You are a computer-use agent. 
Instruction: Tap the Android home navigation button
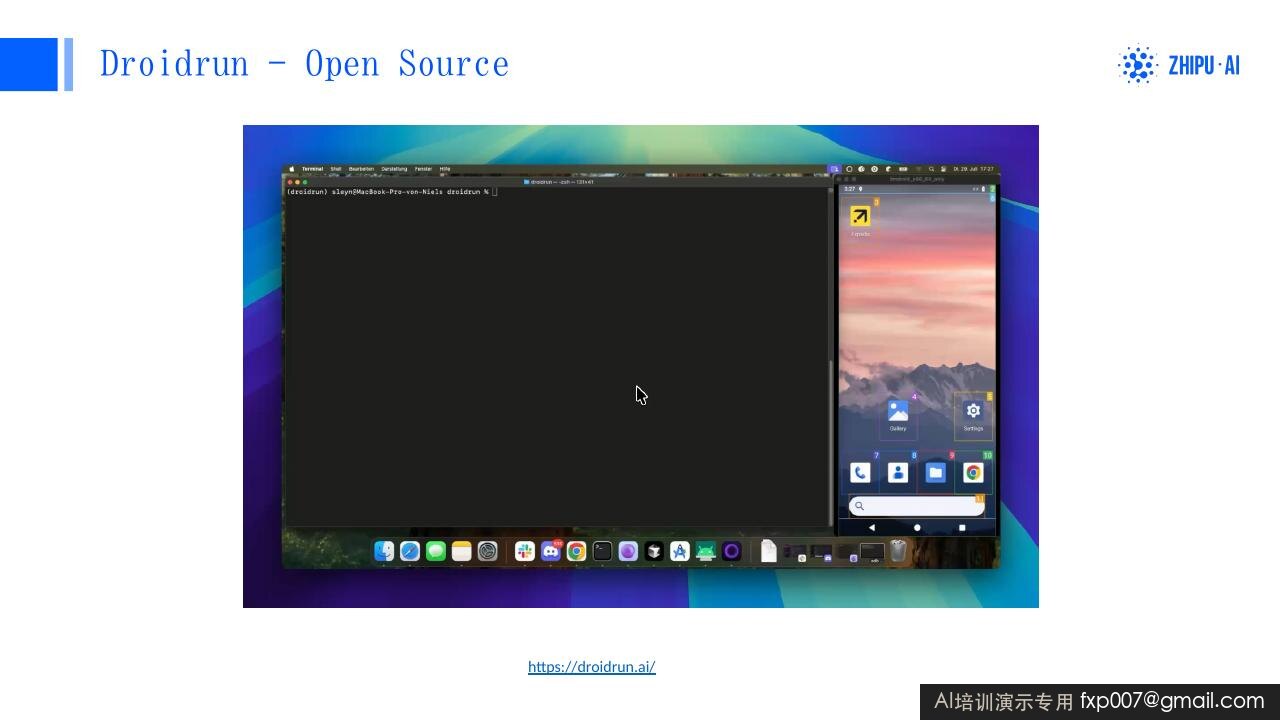(917, 527)
